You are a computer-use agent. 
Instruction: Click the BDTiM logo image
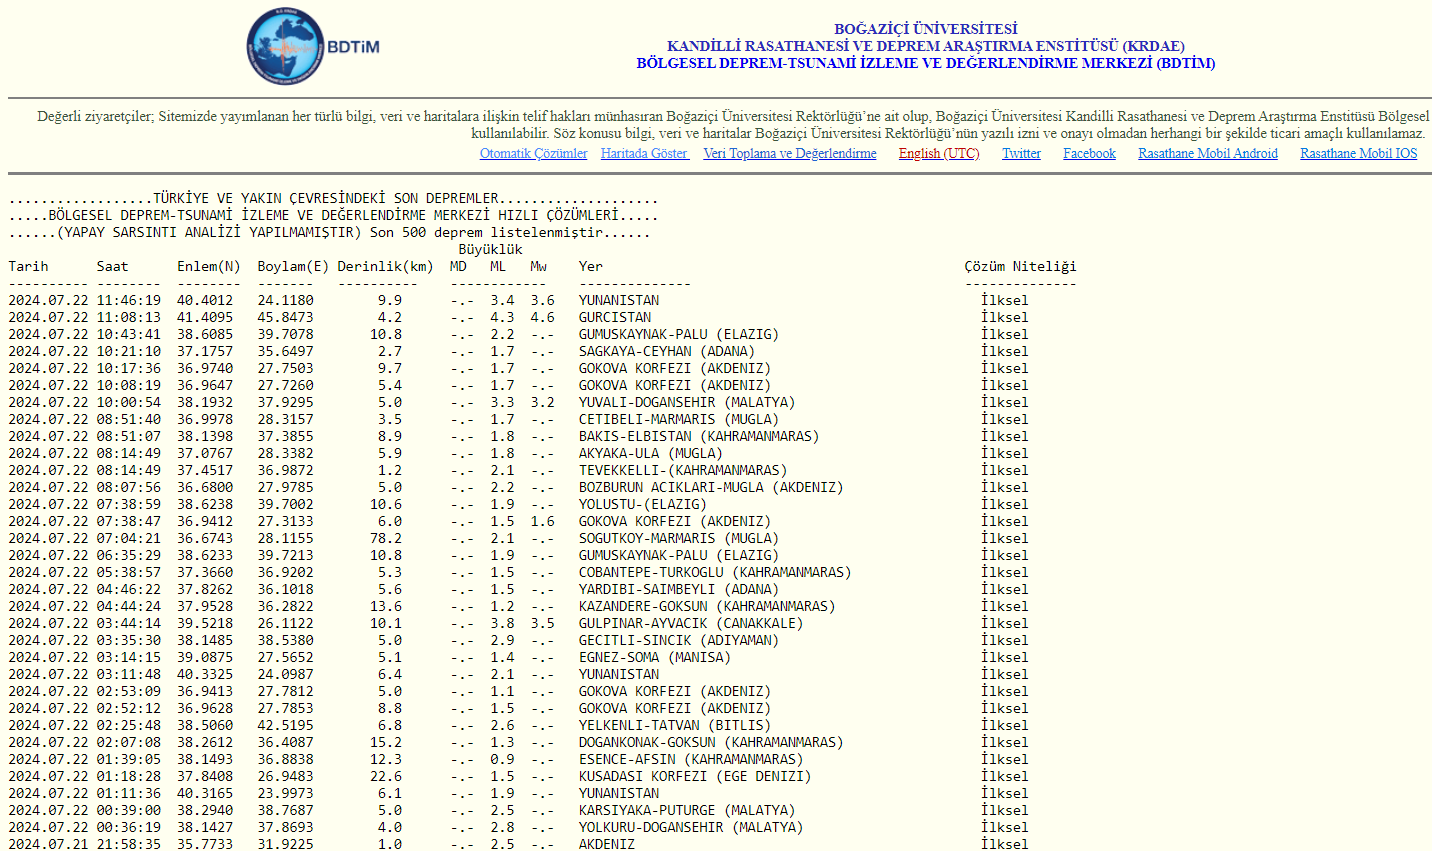pyautogui.click(x=313, y=46)
